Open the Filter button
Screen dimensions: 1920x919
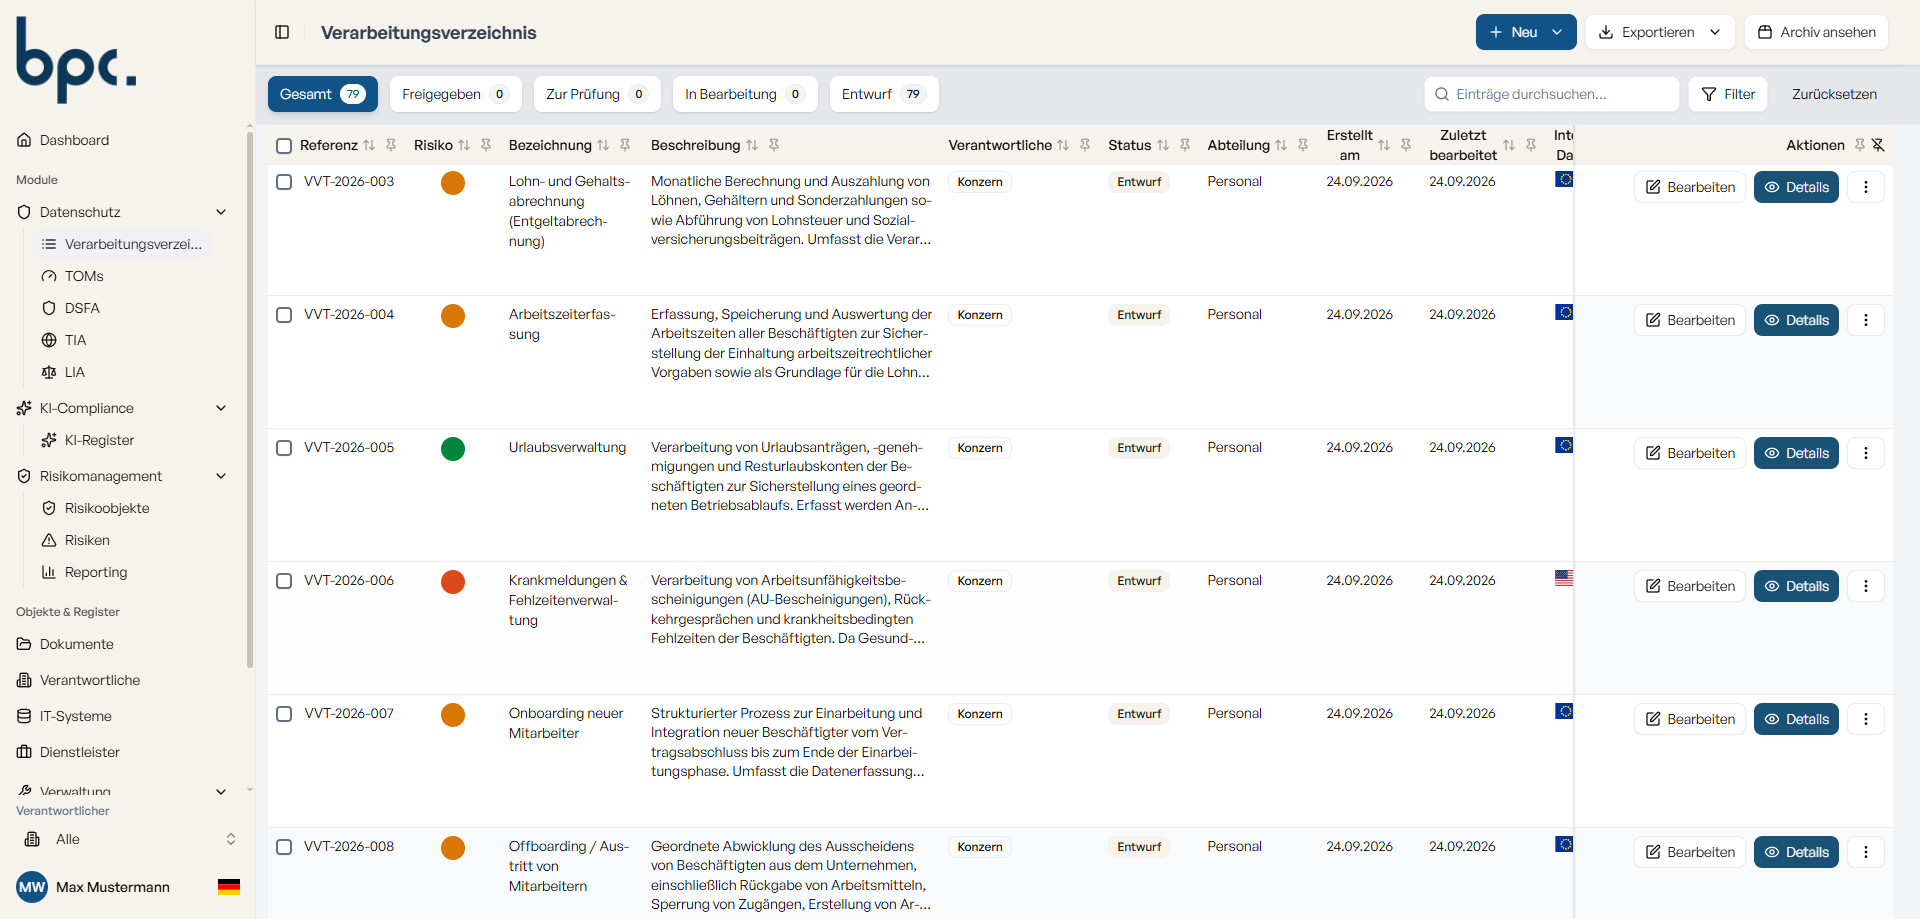[1728, 94]
